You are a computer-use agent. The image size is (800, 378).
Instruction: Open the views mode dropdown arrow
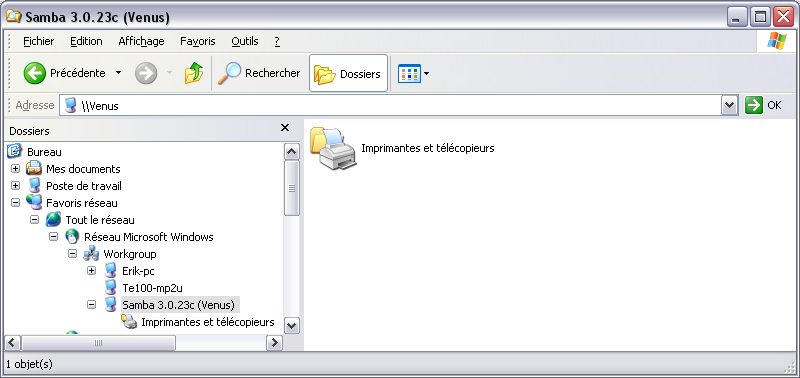[427, 73]
